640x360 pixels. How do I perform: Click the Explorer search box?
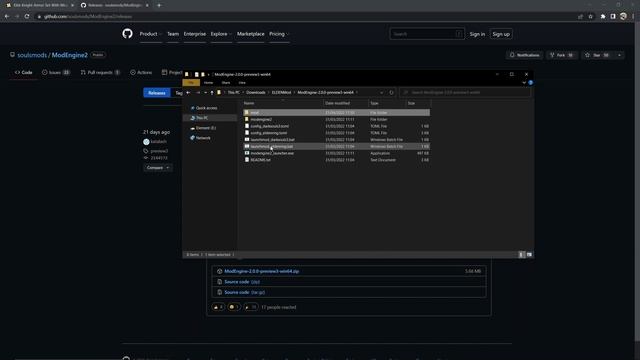coord(465,93)
